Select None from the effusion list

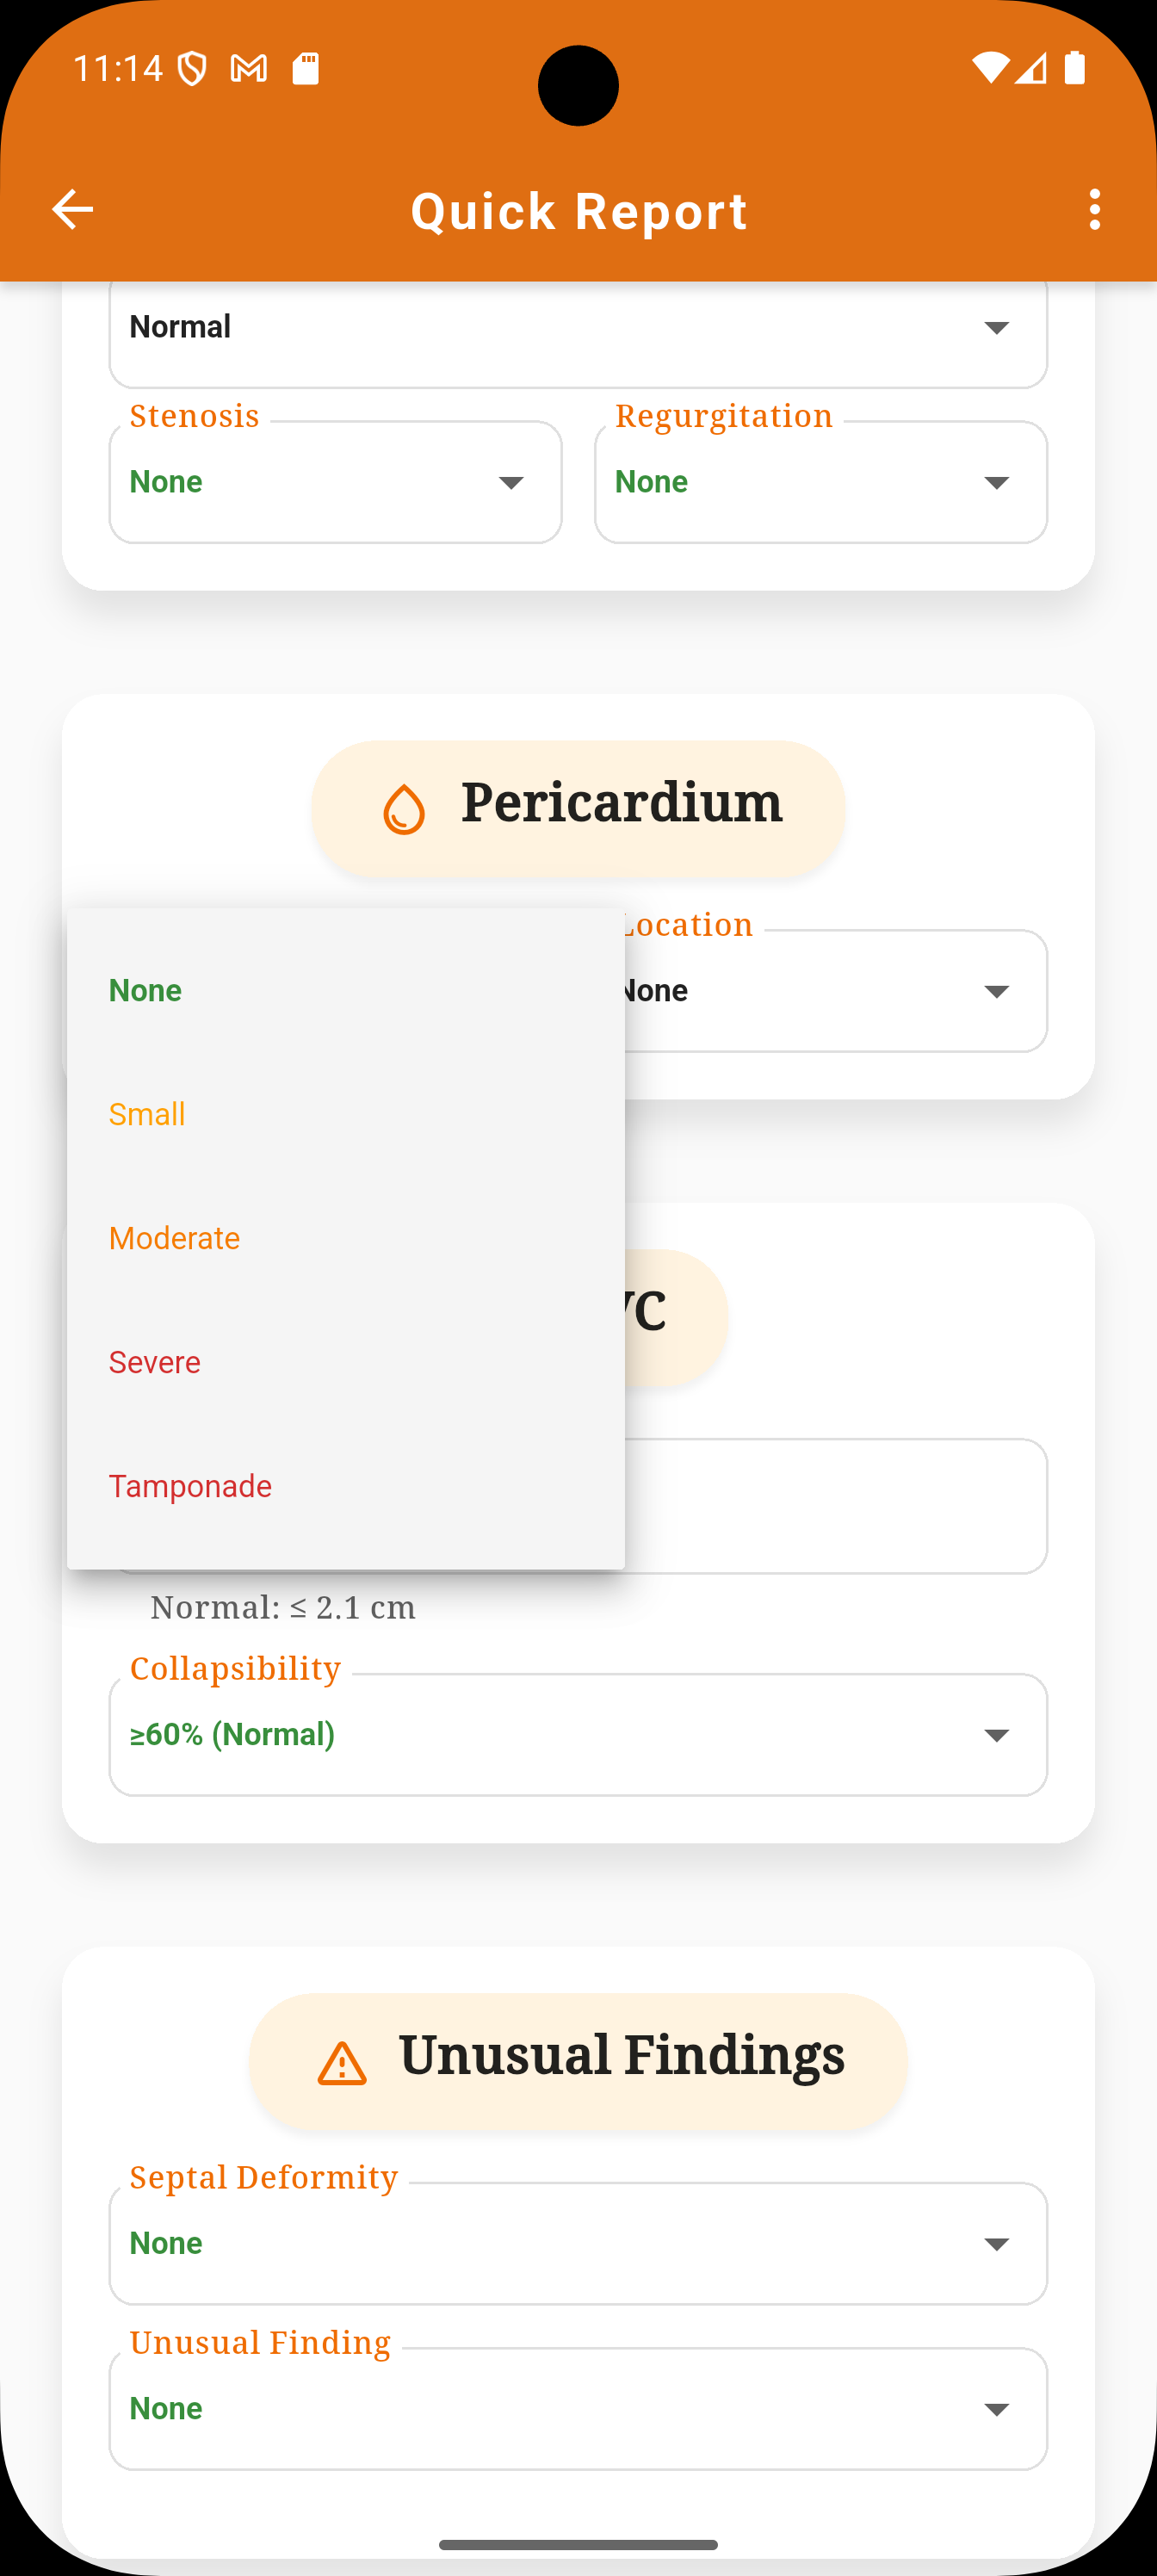tap(346, 991)
